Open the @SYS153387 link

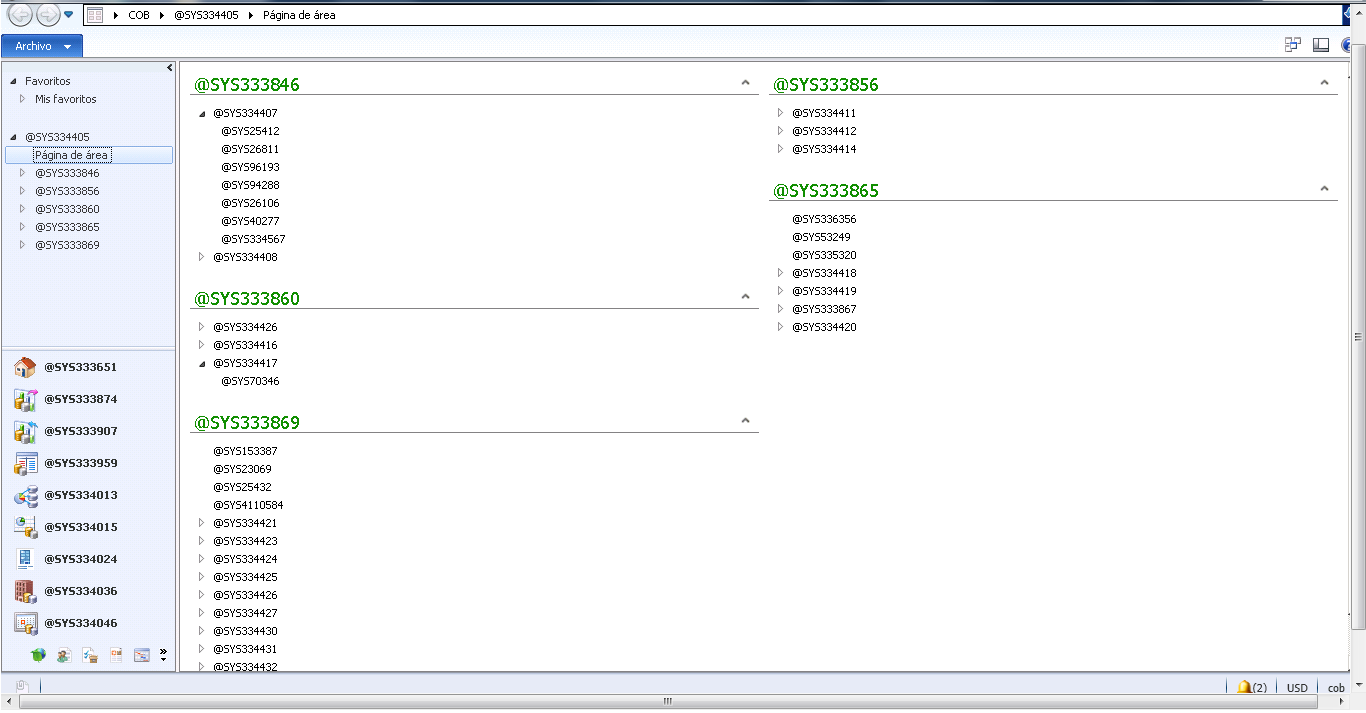[245, 451]
